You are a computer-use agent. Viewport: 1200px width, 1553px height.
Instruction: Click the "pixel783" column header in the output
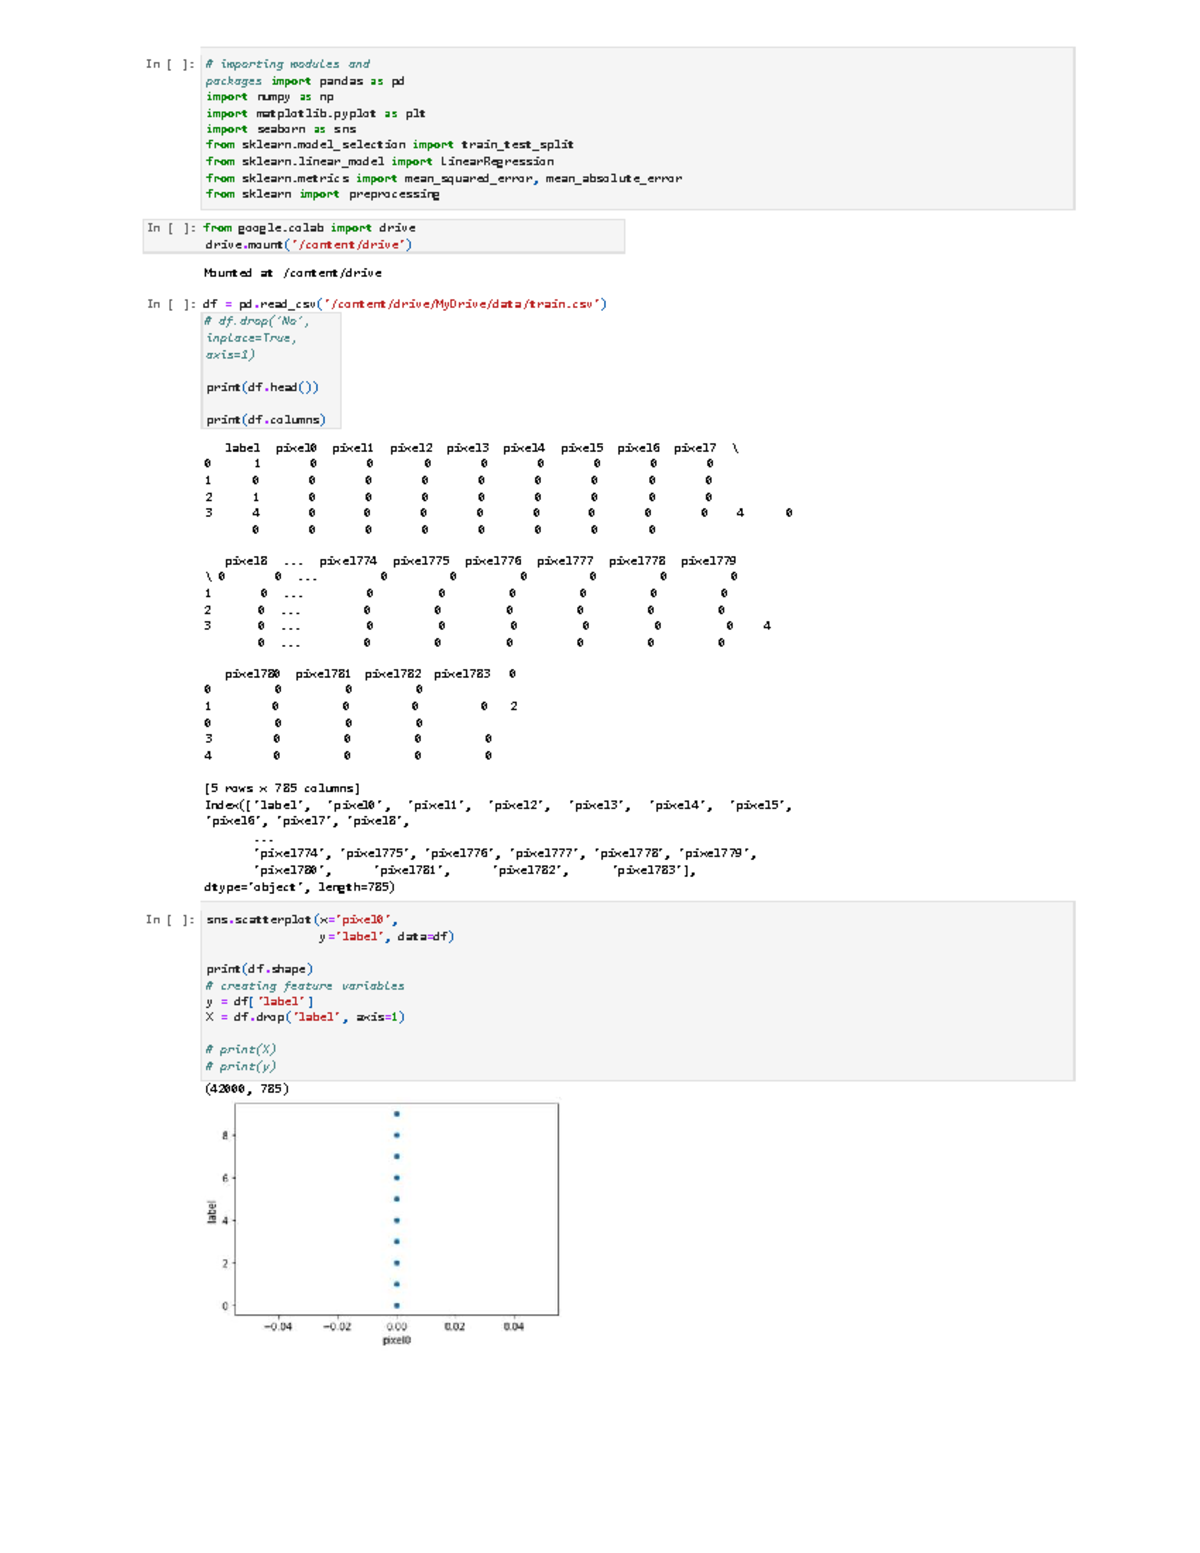click(x=462, y=674)
